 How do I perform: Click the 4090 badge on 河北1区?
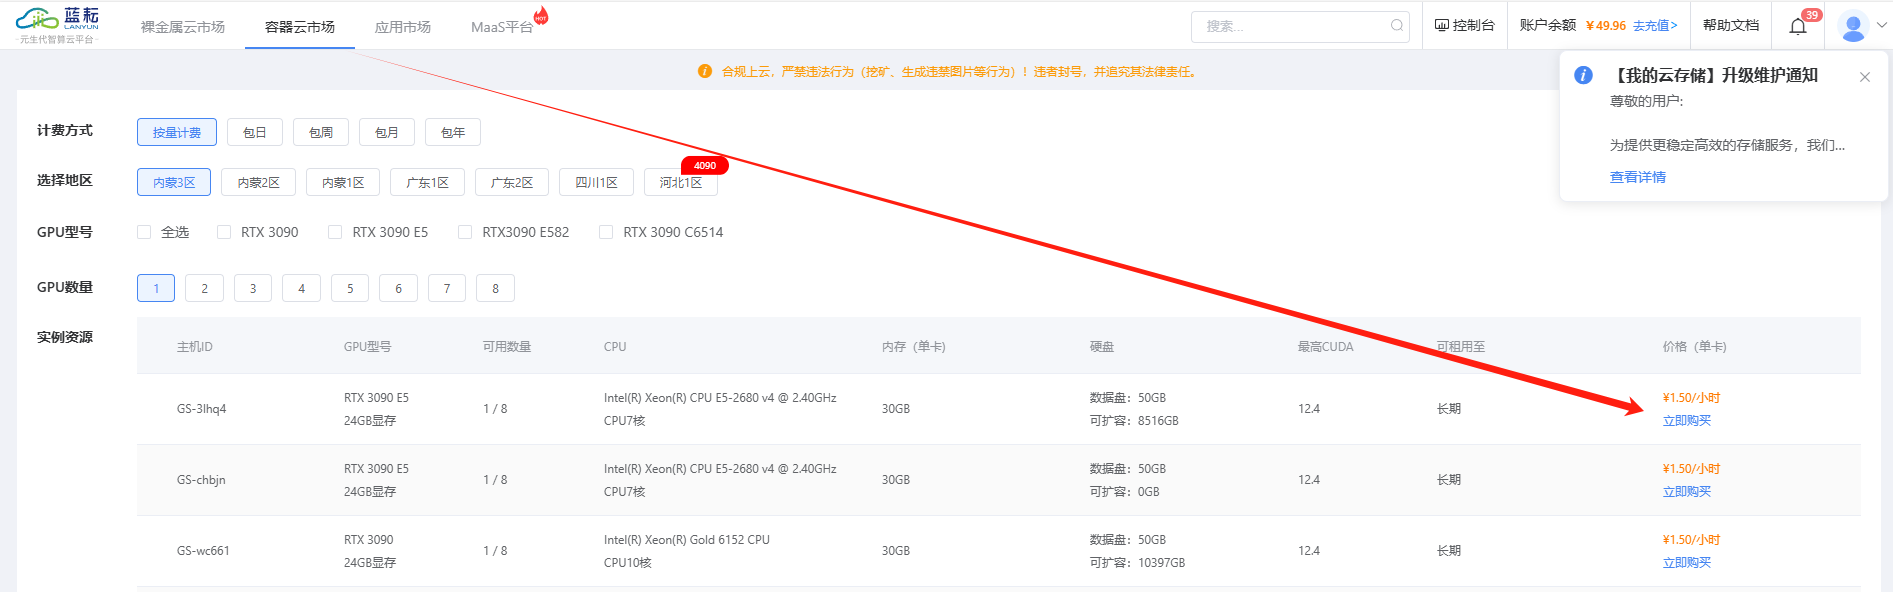(x=705, y=166)
